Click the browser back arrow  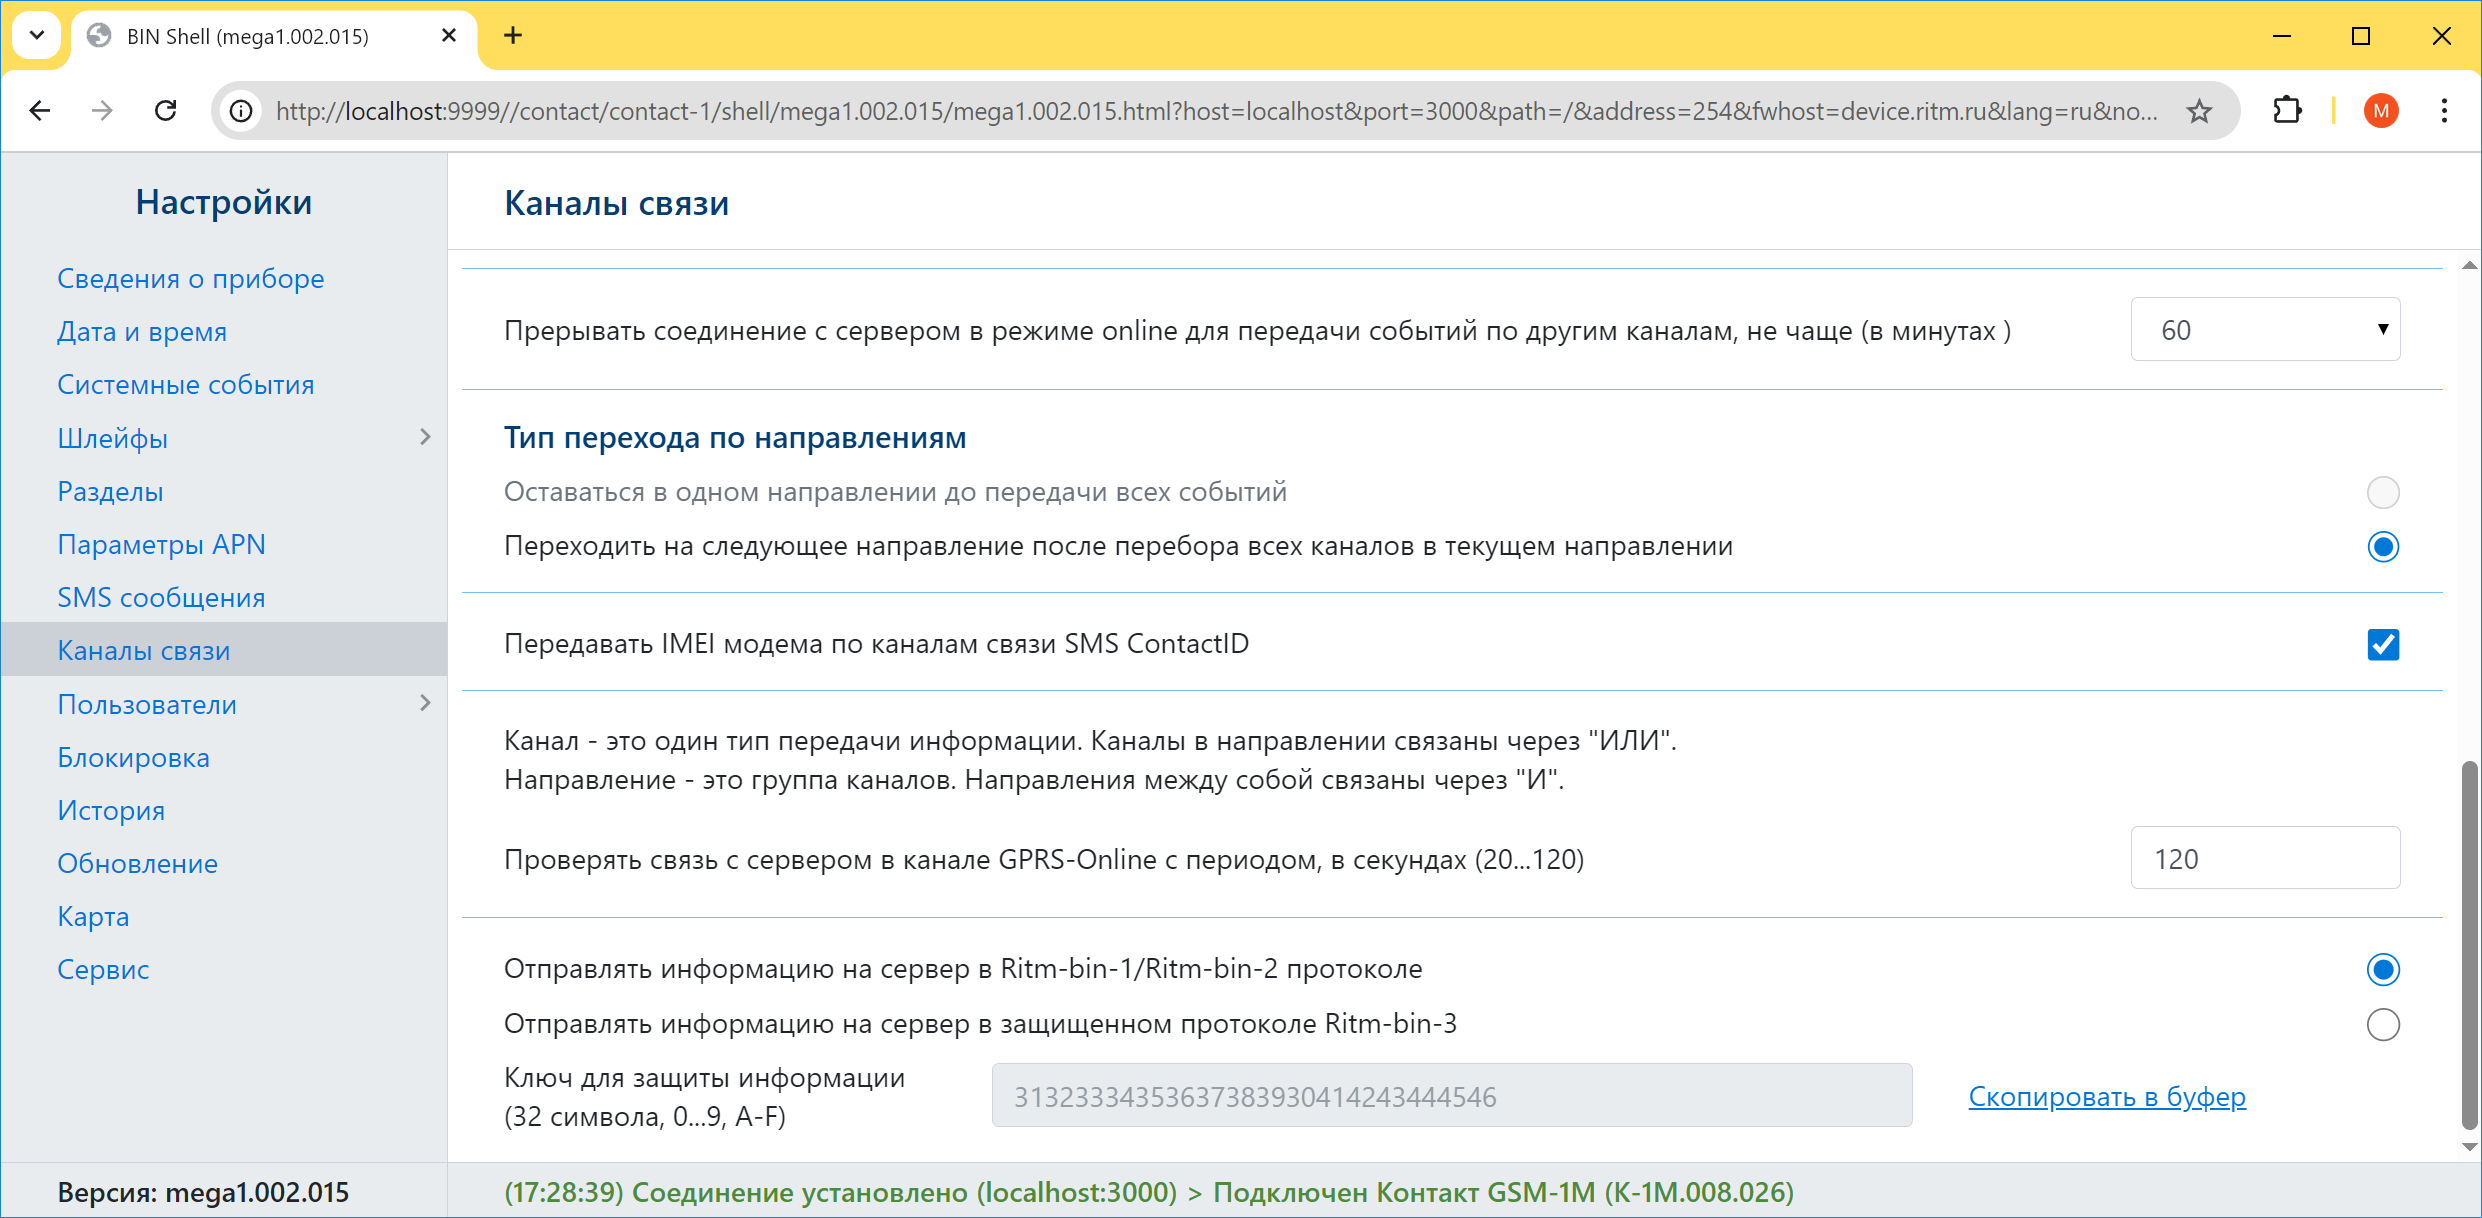(x=40, y=111)
